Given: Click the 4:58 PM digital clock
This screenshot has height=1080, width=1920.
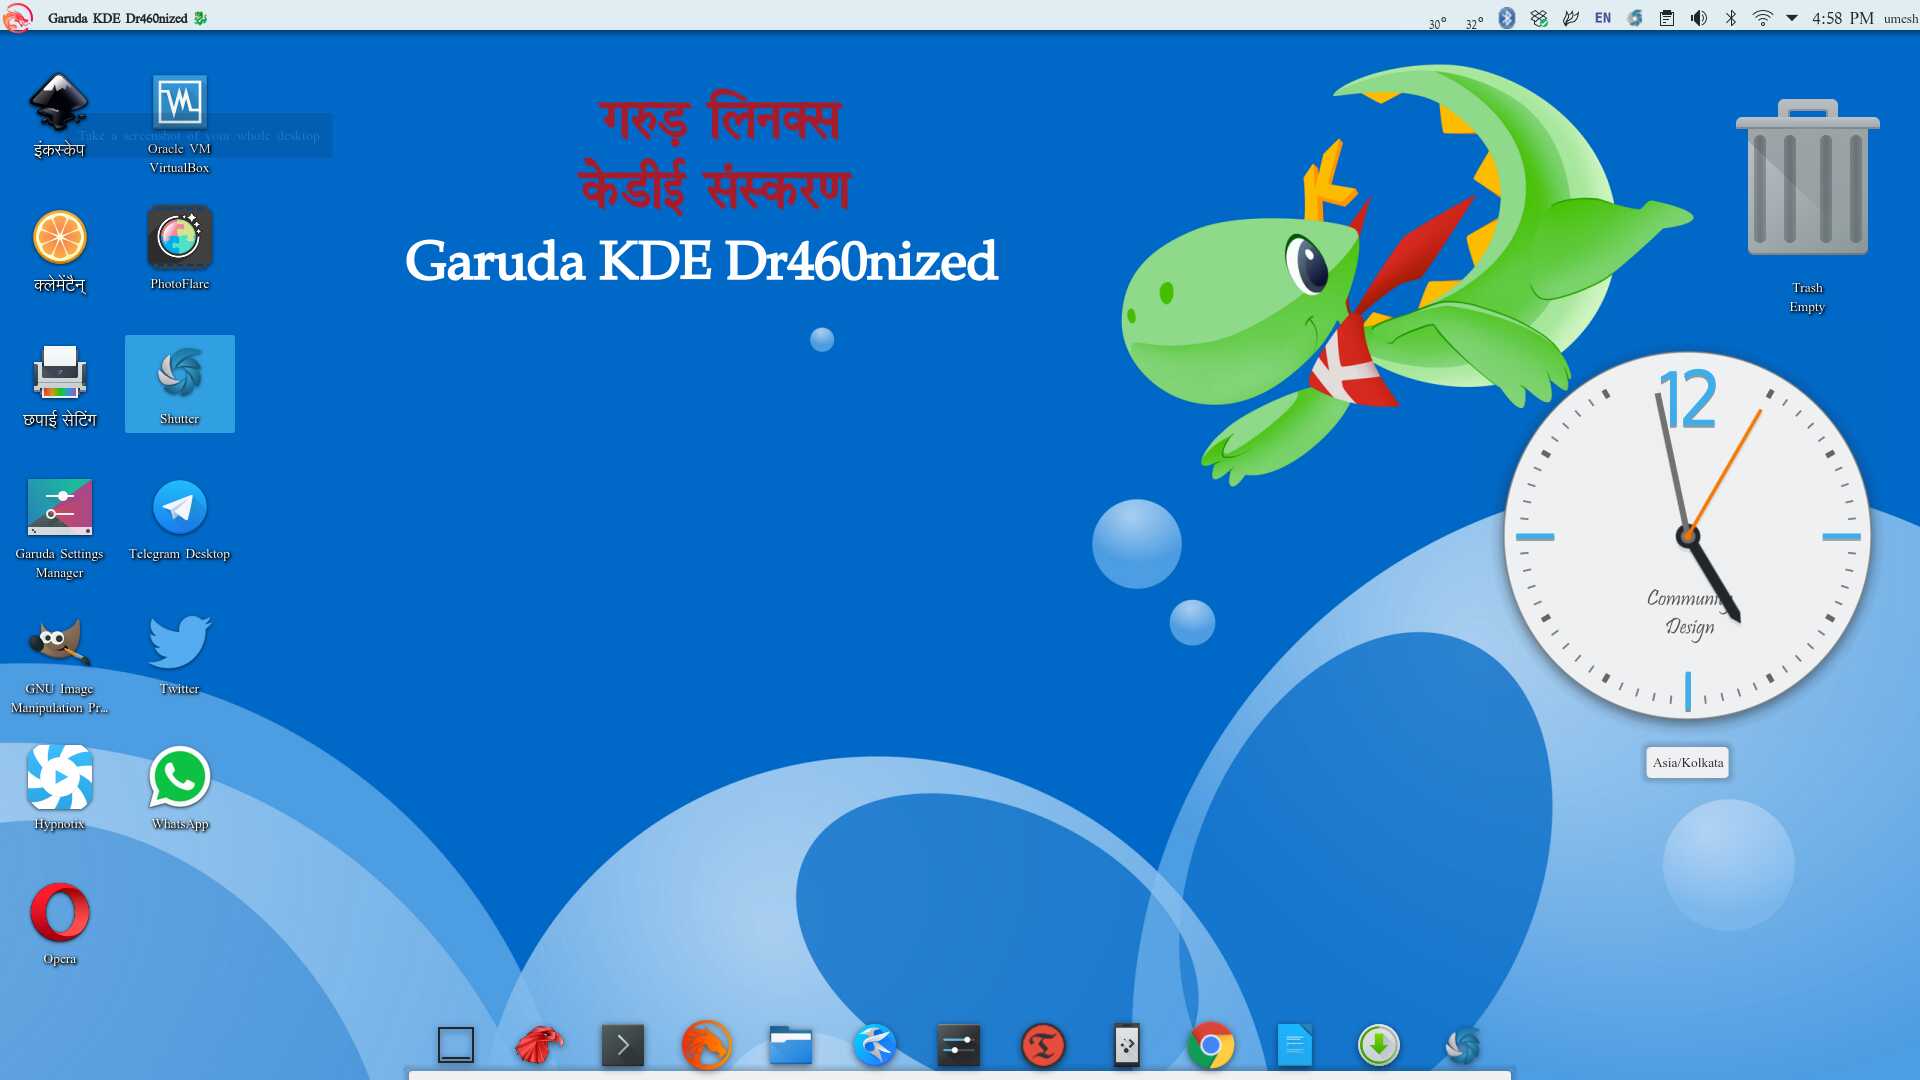Looking at the screenshot, I should coord(1842,18).
